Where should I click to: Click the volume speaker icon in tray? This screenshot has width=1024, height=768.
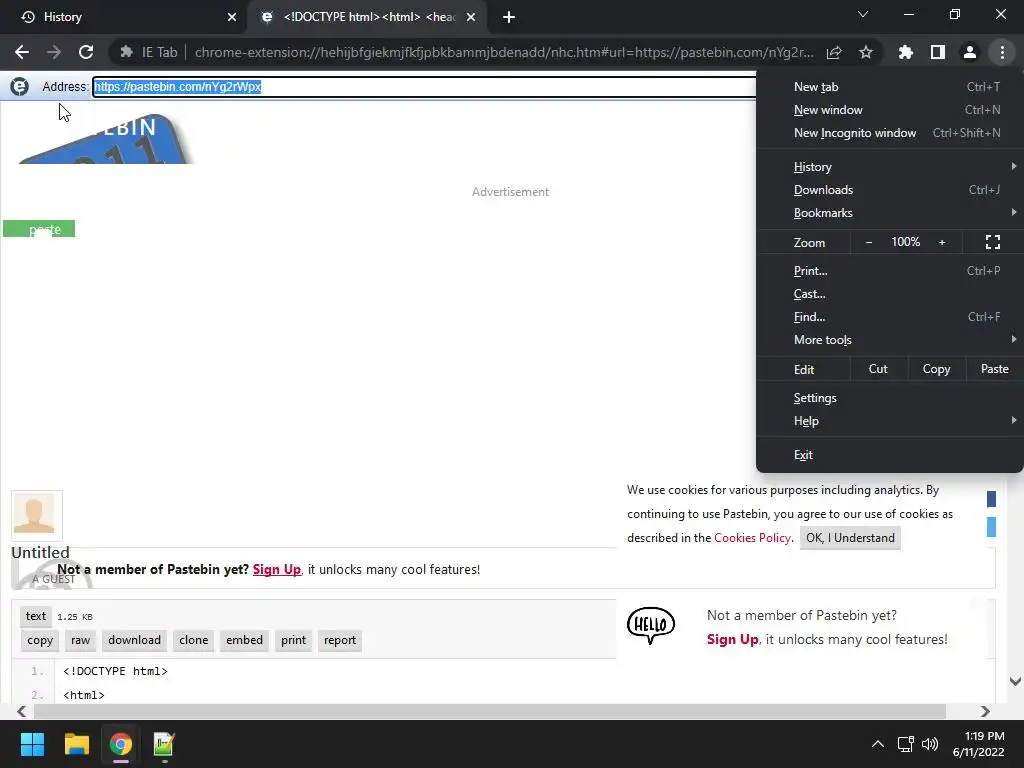pos(930,744)
